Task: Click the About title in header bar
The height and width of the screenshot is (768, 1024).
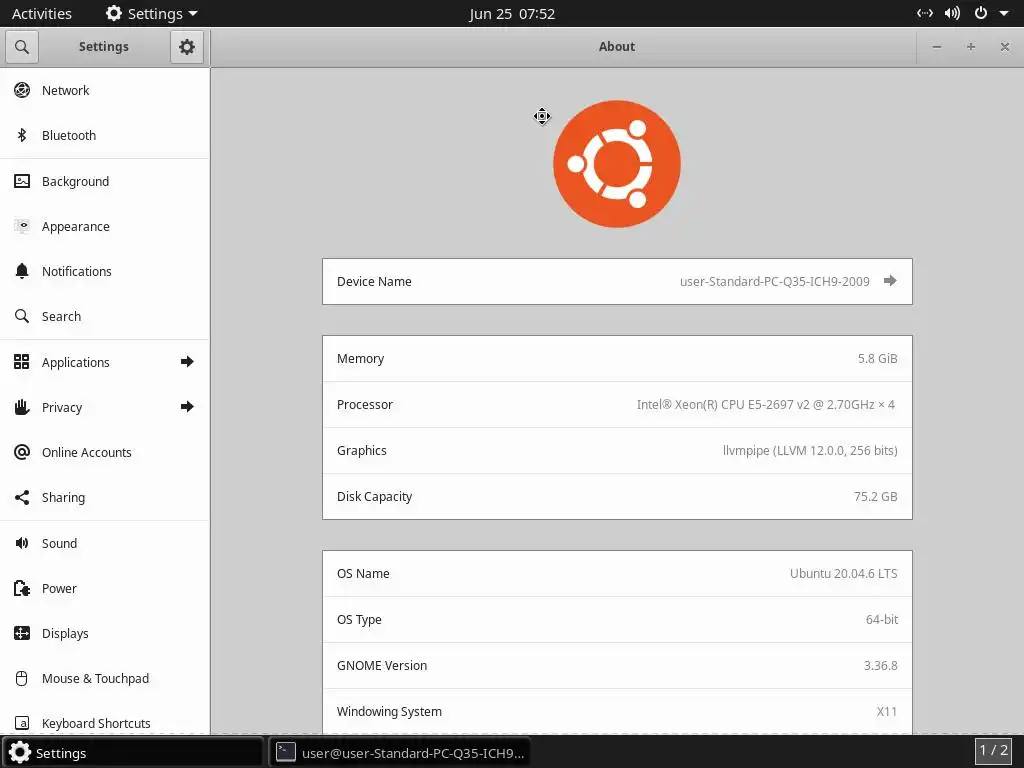Action: click(x=616, y=46)
